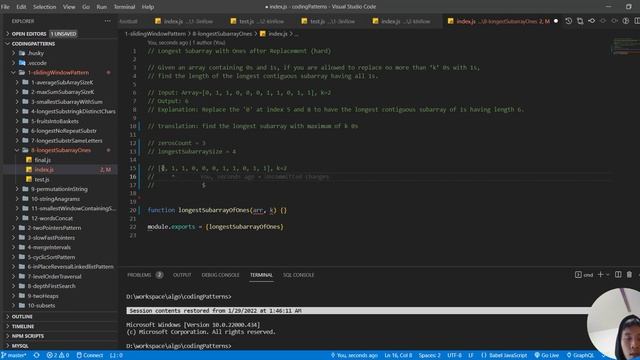This screenshot has width=640, height=360.
Task: Open the Help menu
Action: click(148, 7)
